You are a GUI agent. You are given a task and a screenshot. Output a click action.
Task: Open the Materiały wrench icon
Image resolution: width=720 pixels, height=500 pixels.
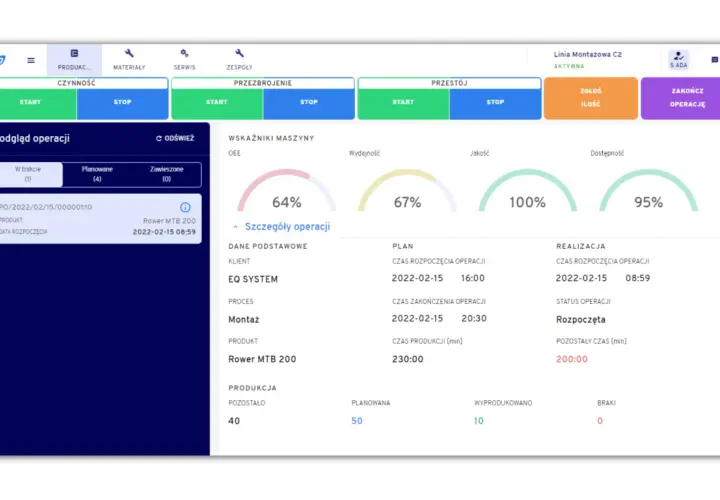coord(129,53)
